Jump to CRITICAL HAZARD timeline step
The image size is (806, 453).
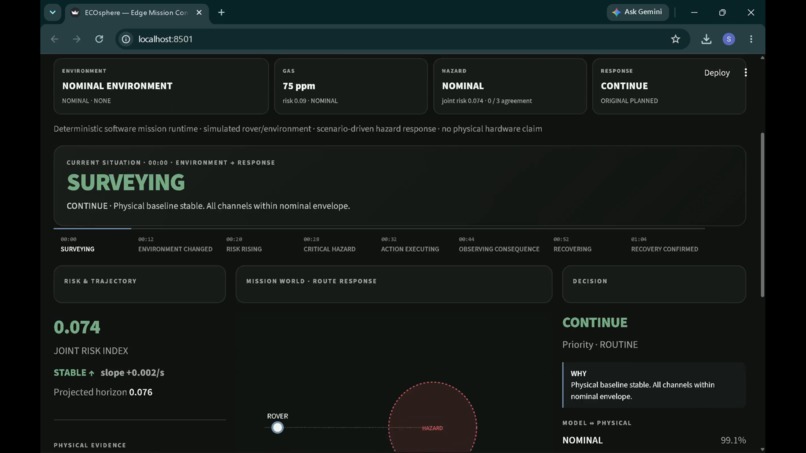[x=329, y=245]
